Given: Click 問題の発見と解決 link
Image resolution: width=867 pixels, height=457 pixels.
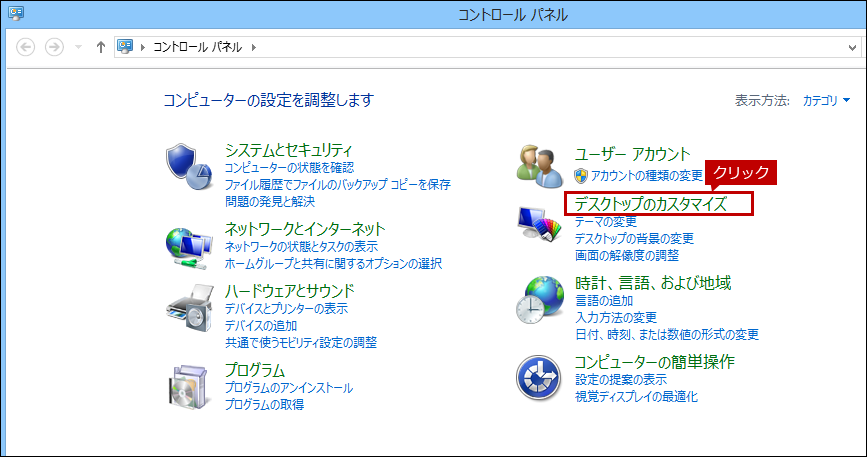Looking at the screenshot, I should [x=270, y=202].
